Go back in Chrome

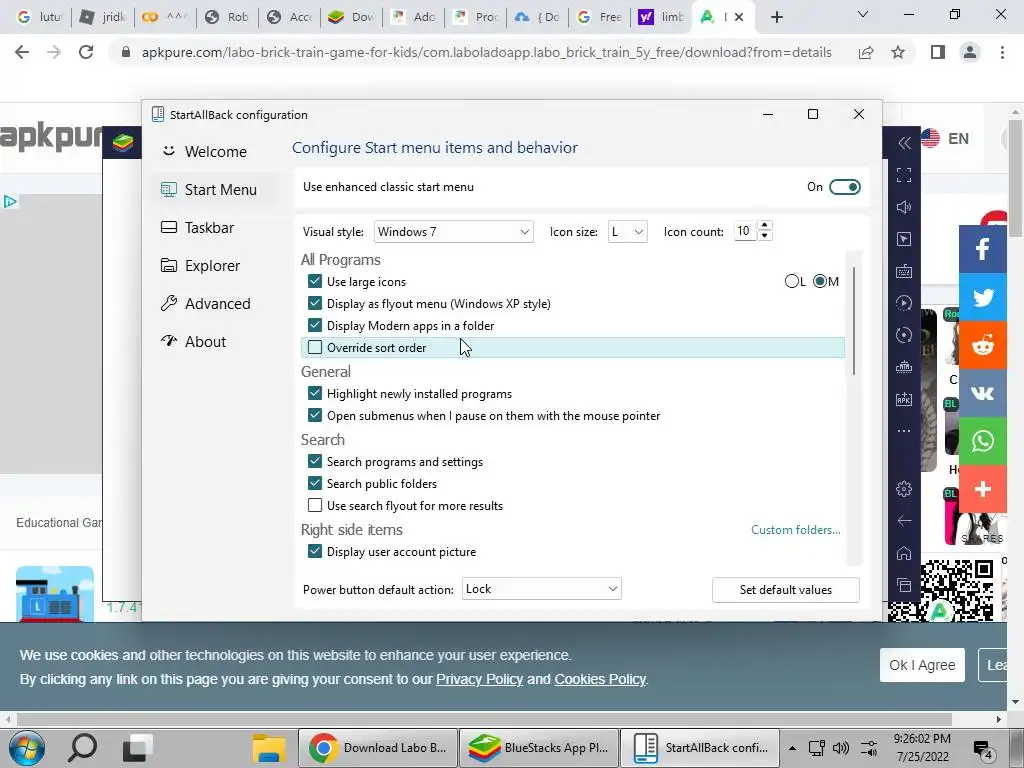click(22, 52)
